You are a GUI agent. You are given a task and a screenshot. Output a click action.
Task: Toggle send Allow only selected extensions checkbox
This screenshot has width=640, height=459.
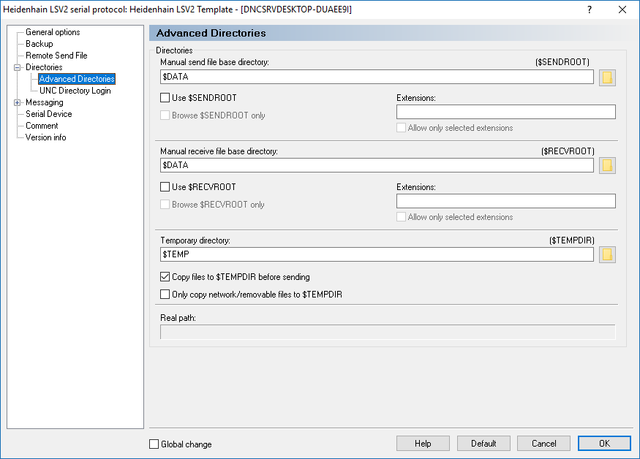pos(401,128)
